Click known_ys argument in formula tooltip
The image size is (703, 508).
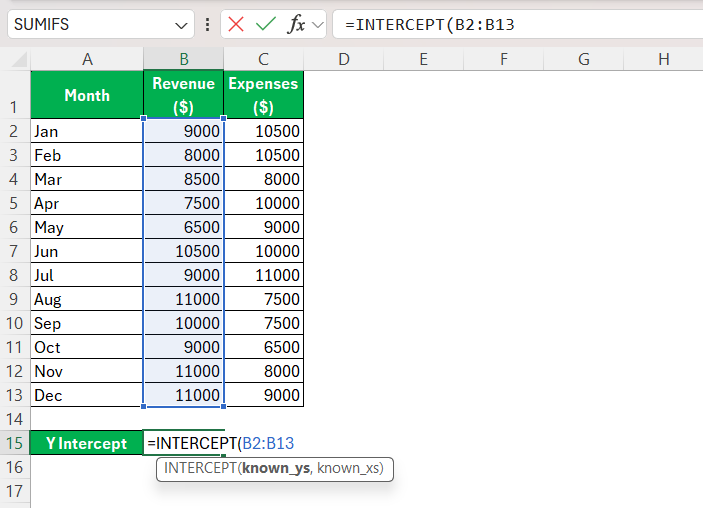[x=276, y=468]
